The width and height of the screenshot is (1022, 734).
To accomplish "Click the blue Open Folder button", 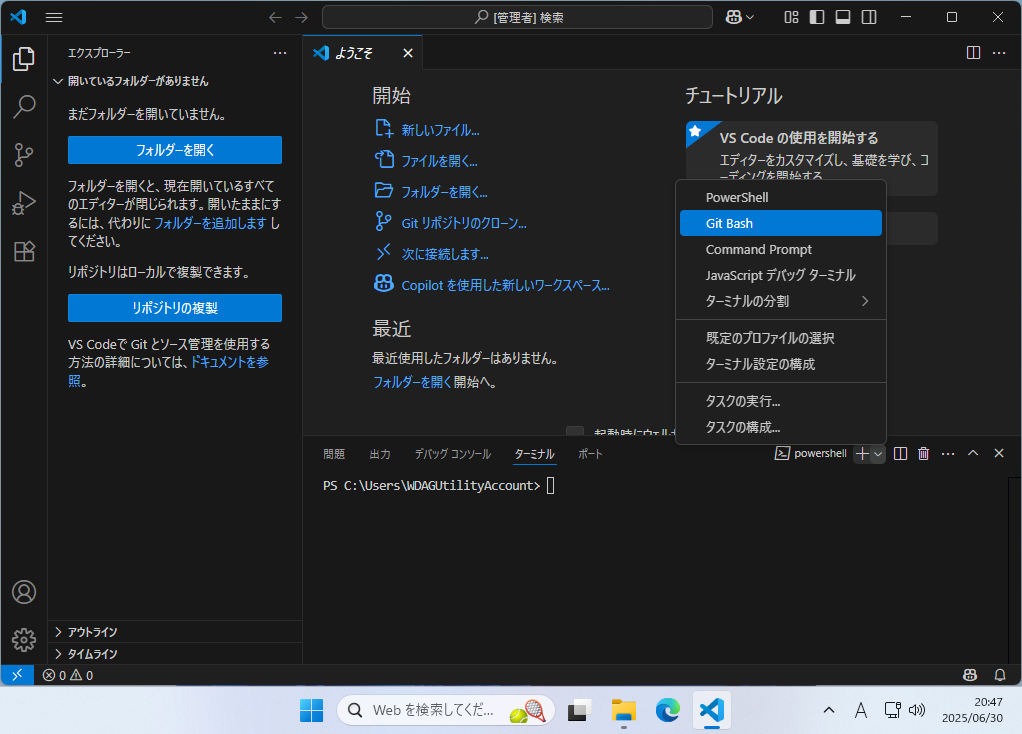I will [x=175, y=150].
